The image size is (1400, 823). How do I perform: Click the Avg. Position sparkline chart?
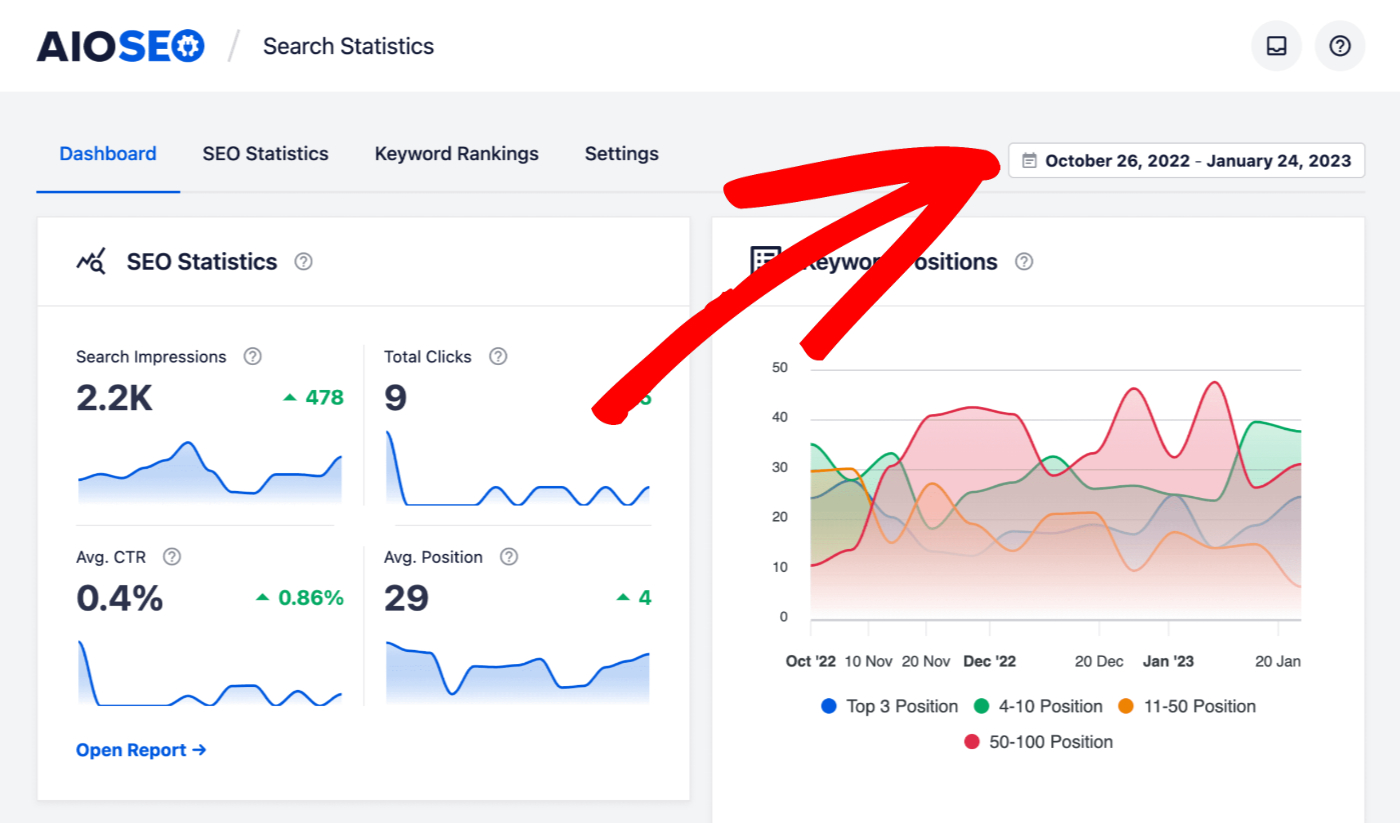click(x=518, y=674)
